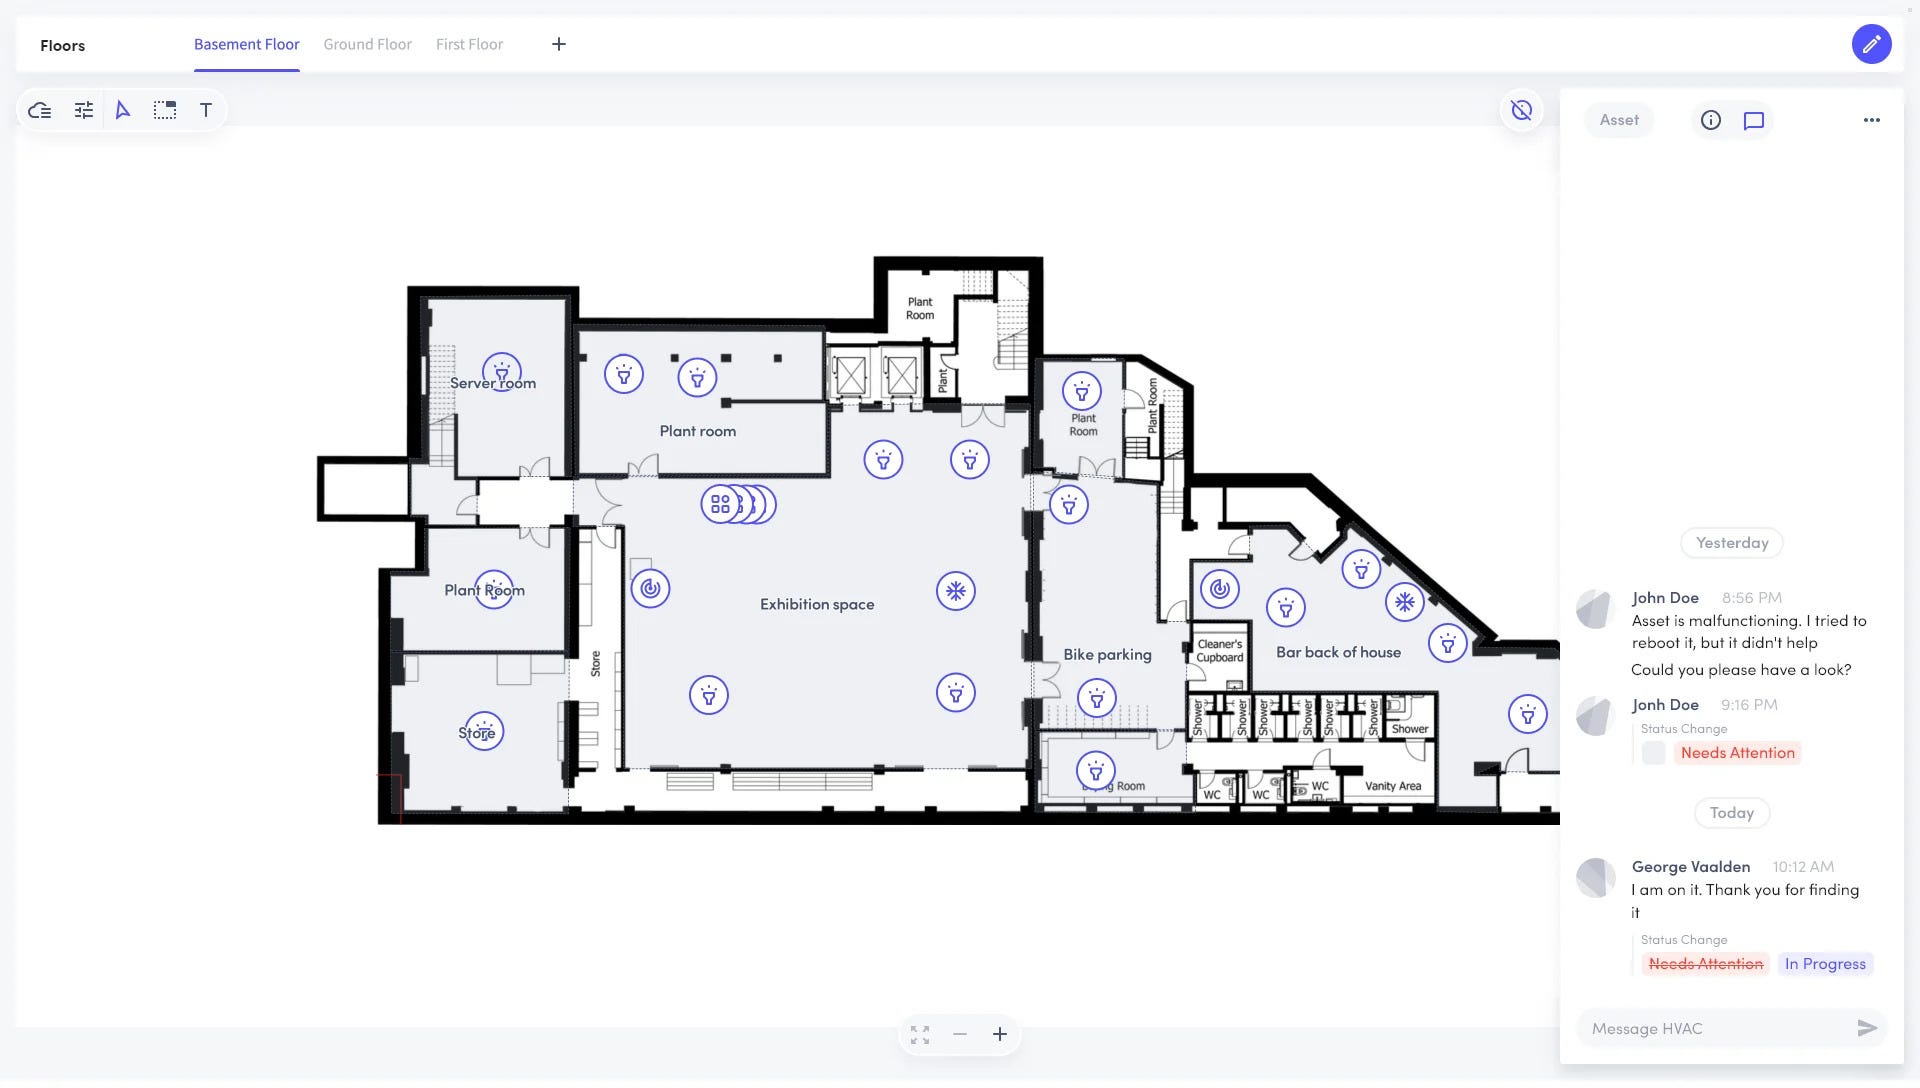Toggle the hide-markers icon above the canvas
This screenshot has width=1920, height=1088.
[1521, 110]
